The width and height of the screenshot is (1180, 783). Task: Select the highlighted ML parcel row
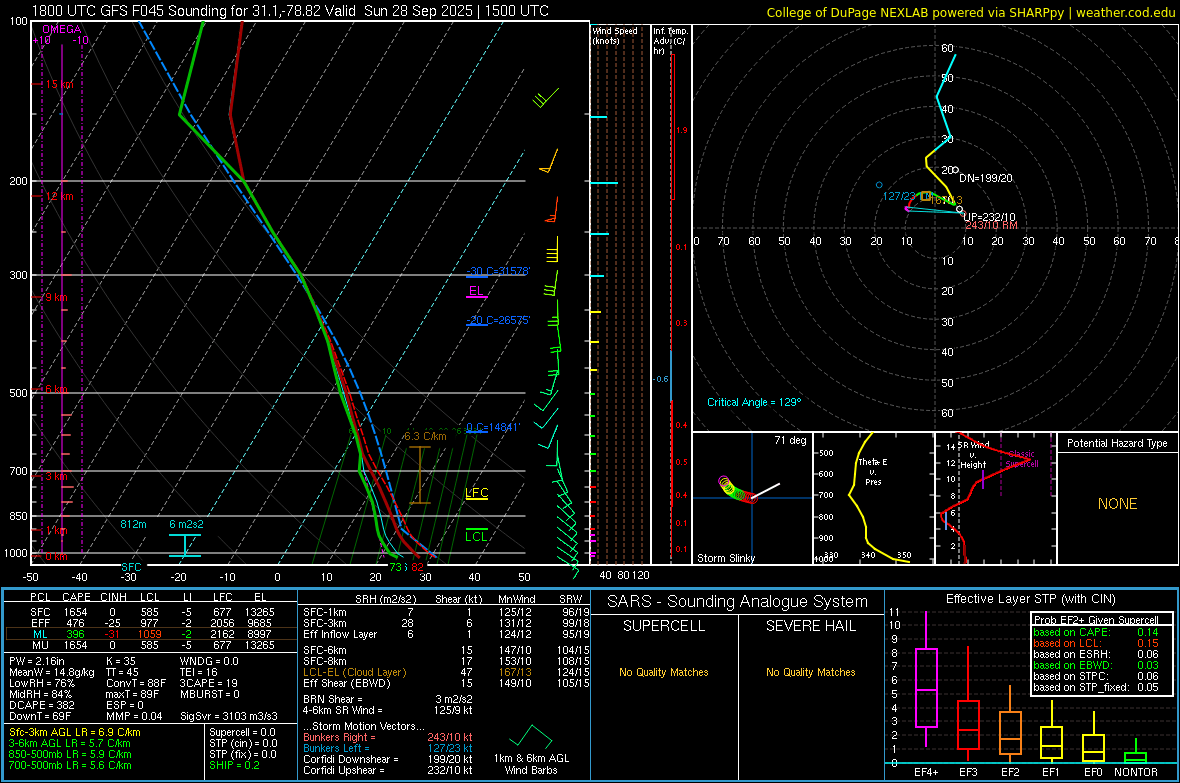150,634
